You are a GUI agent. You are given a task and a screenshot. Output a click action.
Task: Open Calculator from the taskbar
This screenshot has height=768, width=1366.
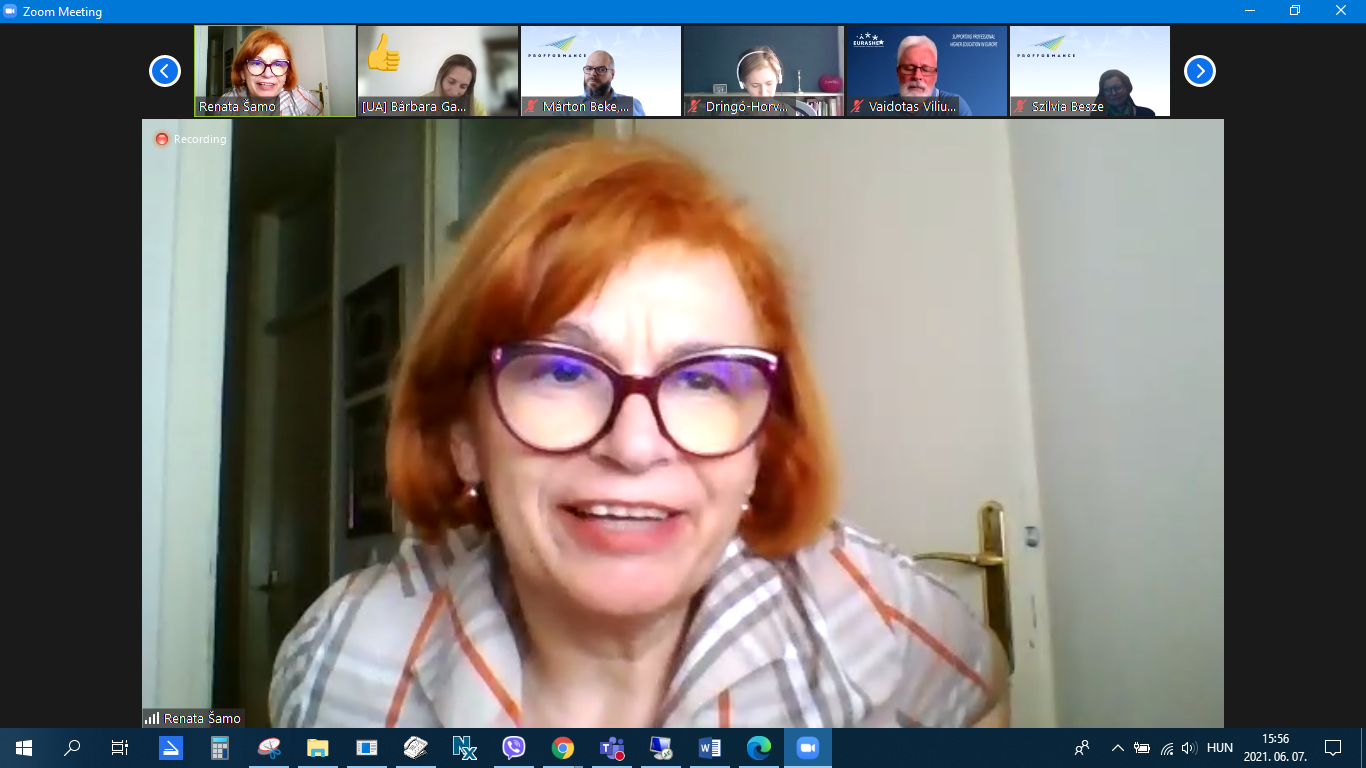click(220, 748)
